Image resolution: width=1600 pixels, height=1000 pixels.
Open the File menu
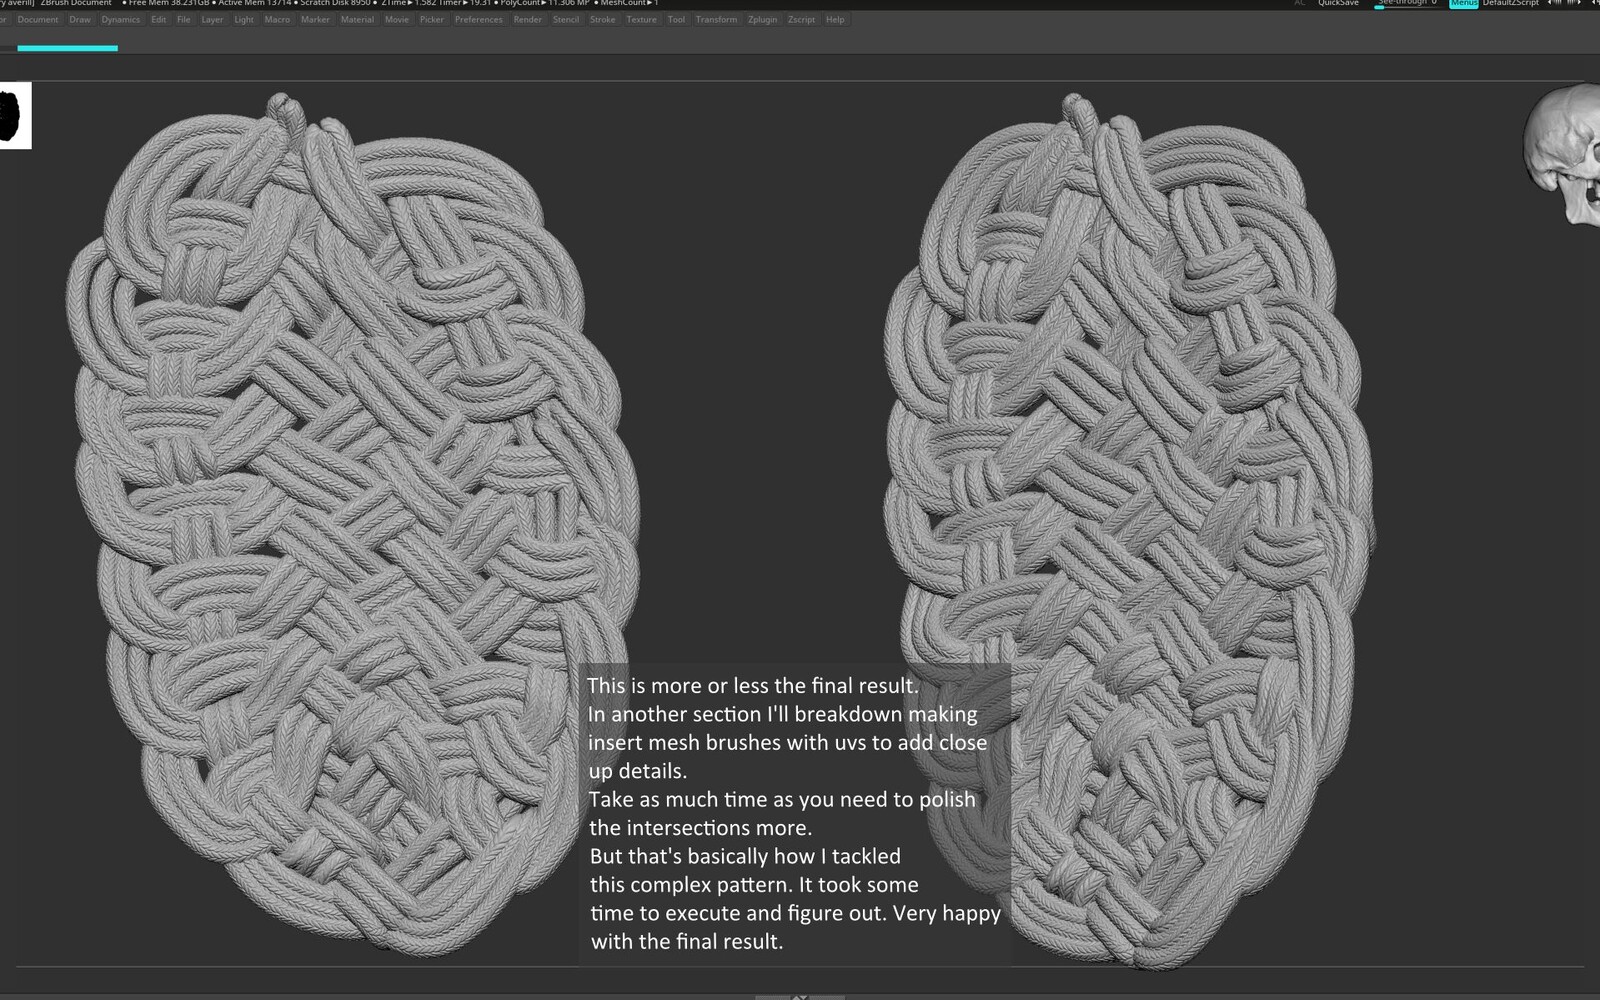[x=184, y=20]
